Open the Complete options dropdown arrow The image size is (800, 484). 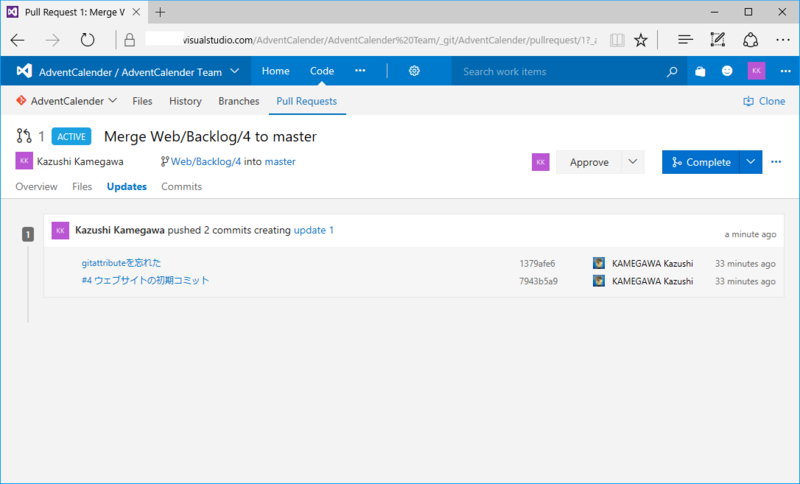pos(751,162)
